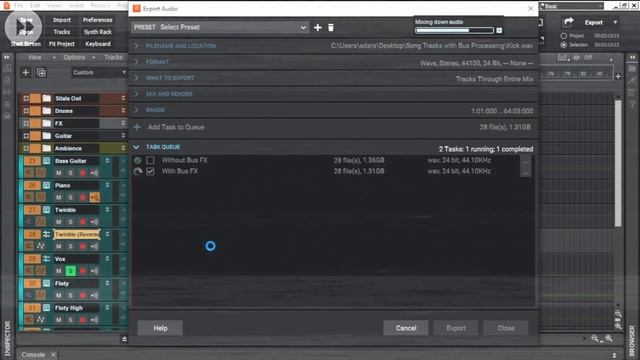Click the Bass Guitar track type icon
This screenshot has width=640, height=360.
pyautogui.click(x=47, y=161)
